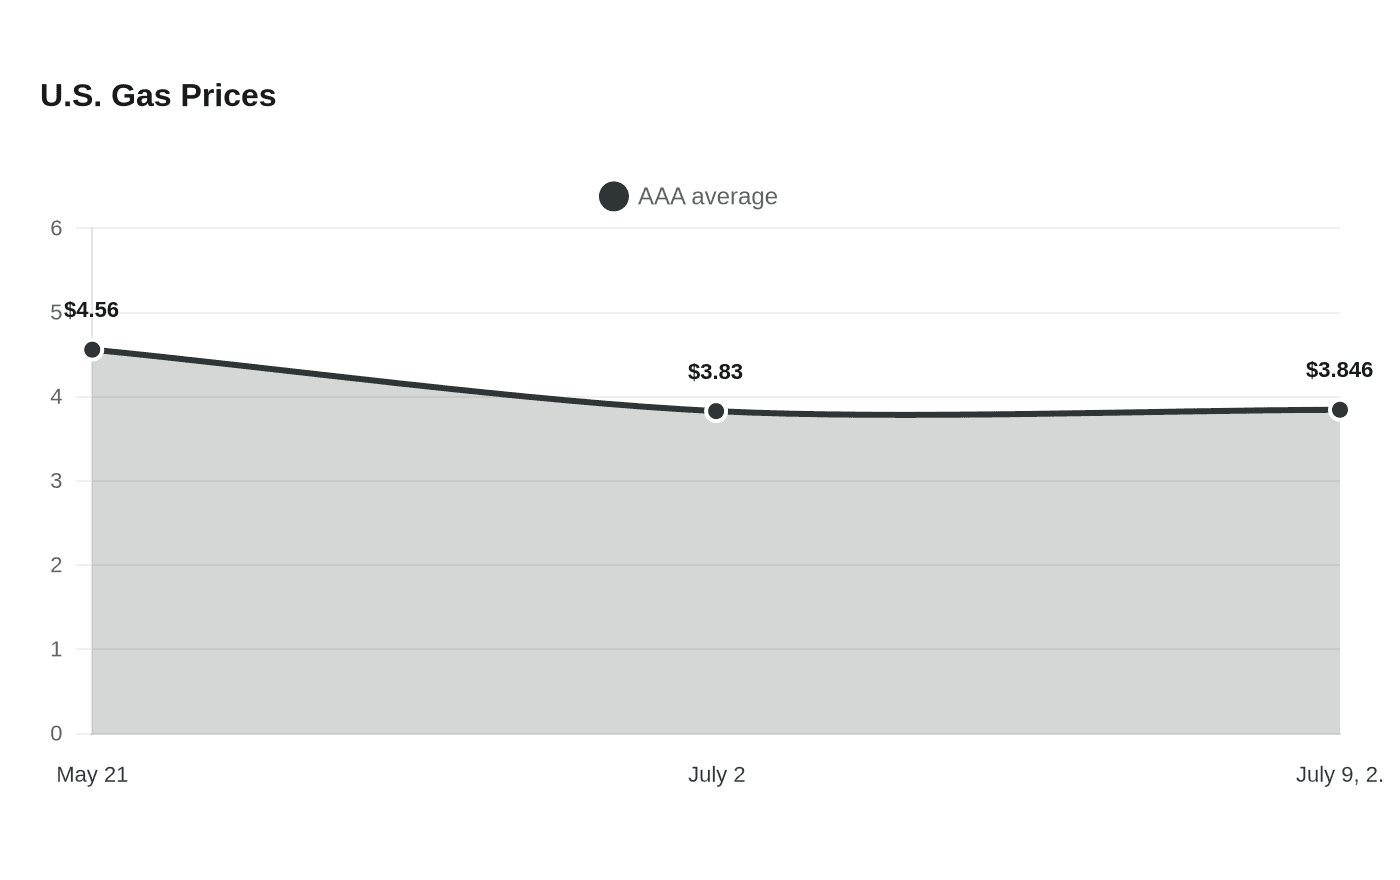Click the $3.846 data label

pyautogui.click(x=1339, y=370)
